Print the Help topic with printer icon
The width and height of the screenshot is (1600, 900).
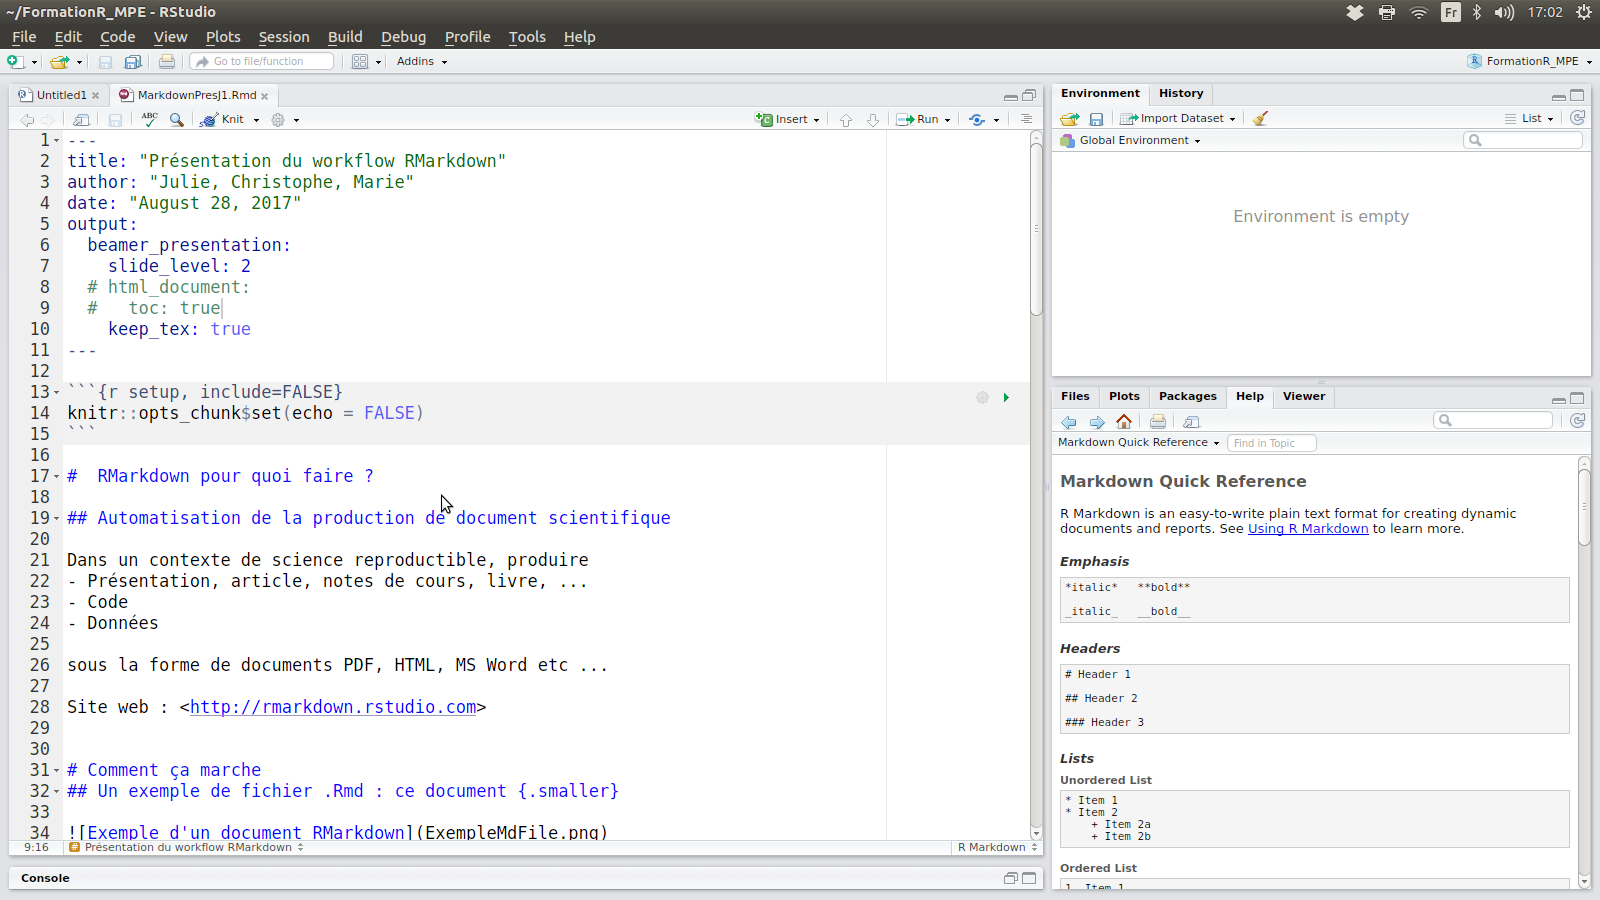tap(1158, 422)
